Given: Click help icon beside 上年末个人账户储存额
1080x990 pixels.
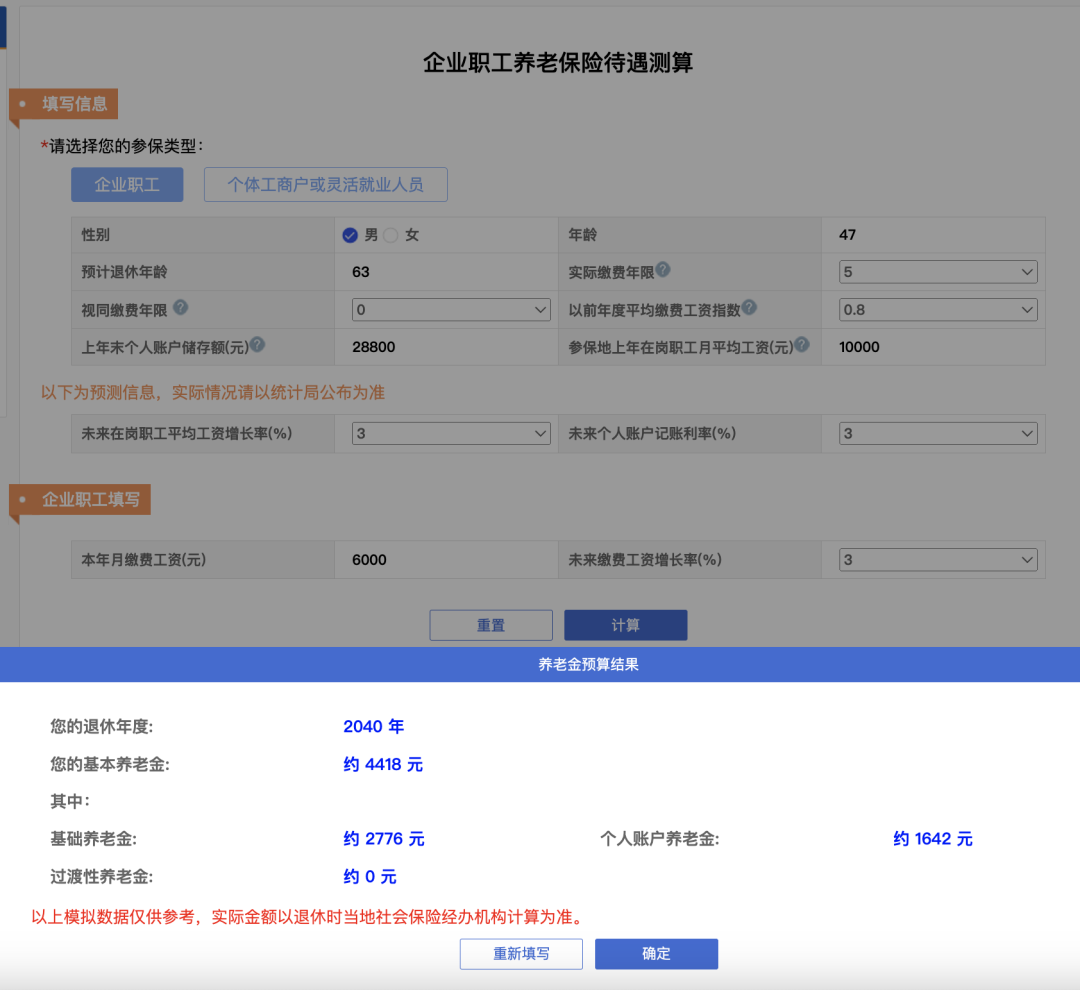Looking at the screenshot, I should click(257, 345).
